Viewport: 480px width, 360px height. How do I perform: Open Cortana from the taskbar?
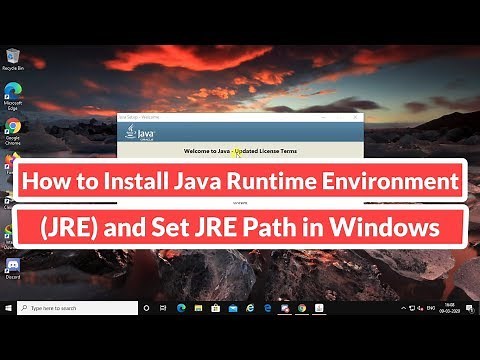146,308
